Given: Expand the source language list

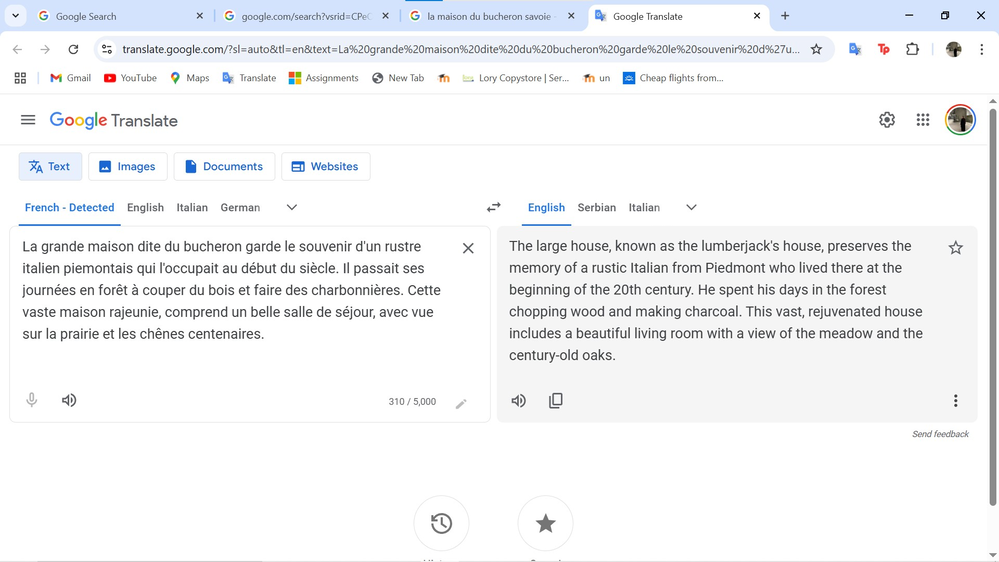Looking at the screenshot, I should [x=292, y=207].
